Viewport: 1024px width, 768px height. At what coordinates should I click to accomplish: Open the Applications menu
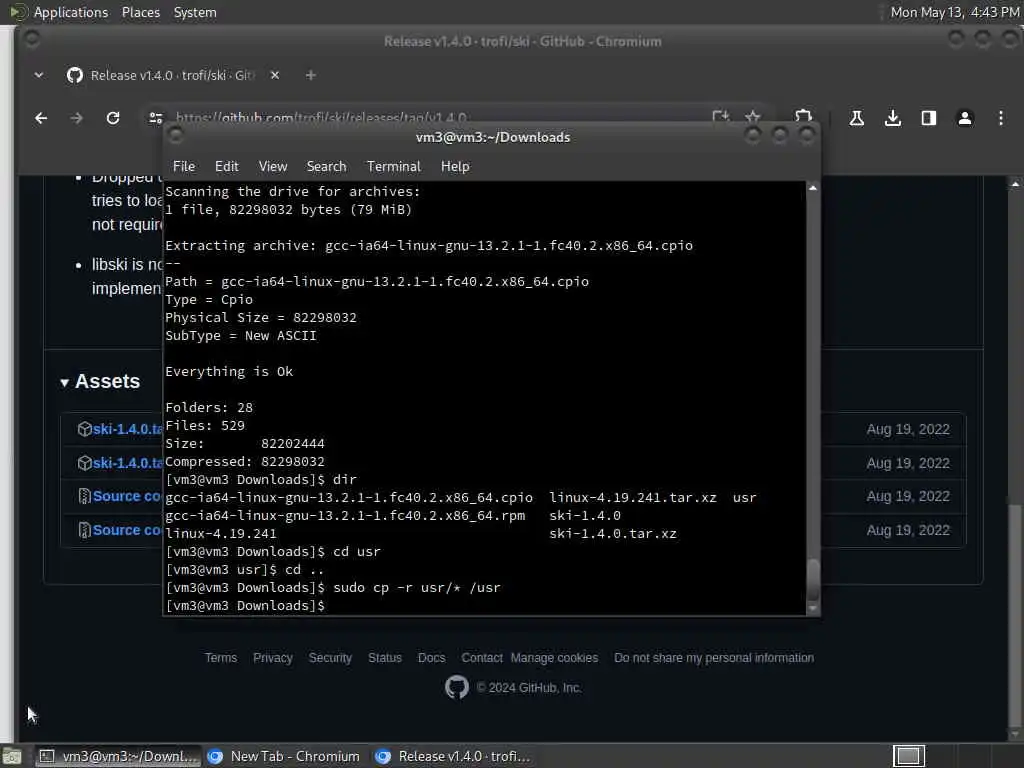coord(71,12)
